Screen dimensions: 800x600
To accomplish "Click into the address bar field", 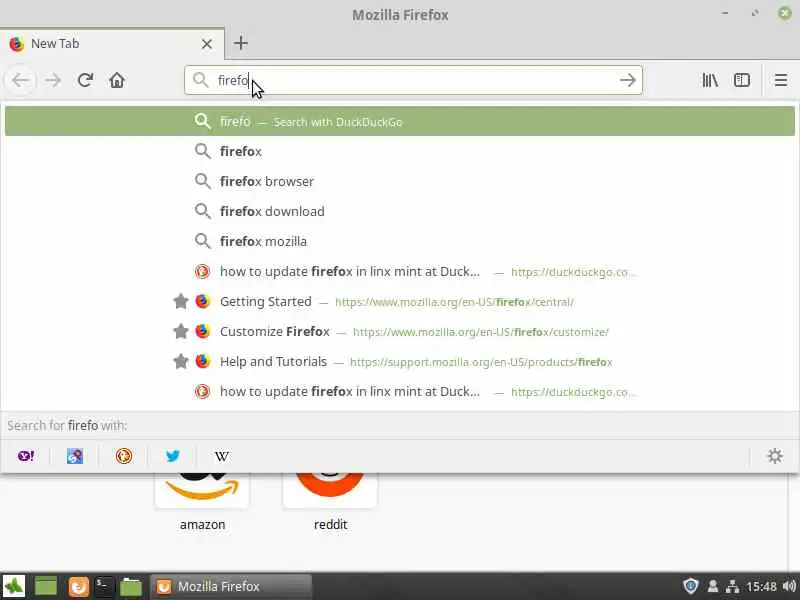I will pos(413,80).
